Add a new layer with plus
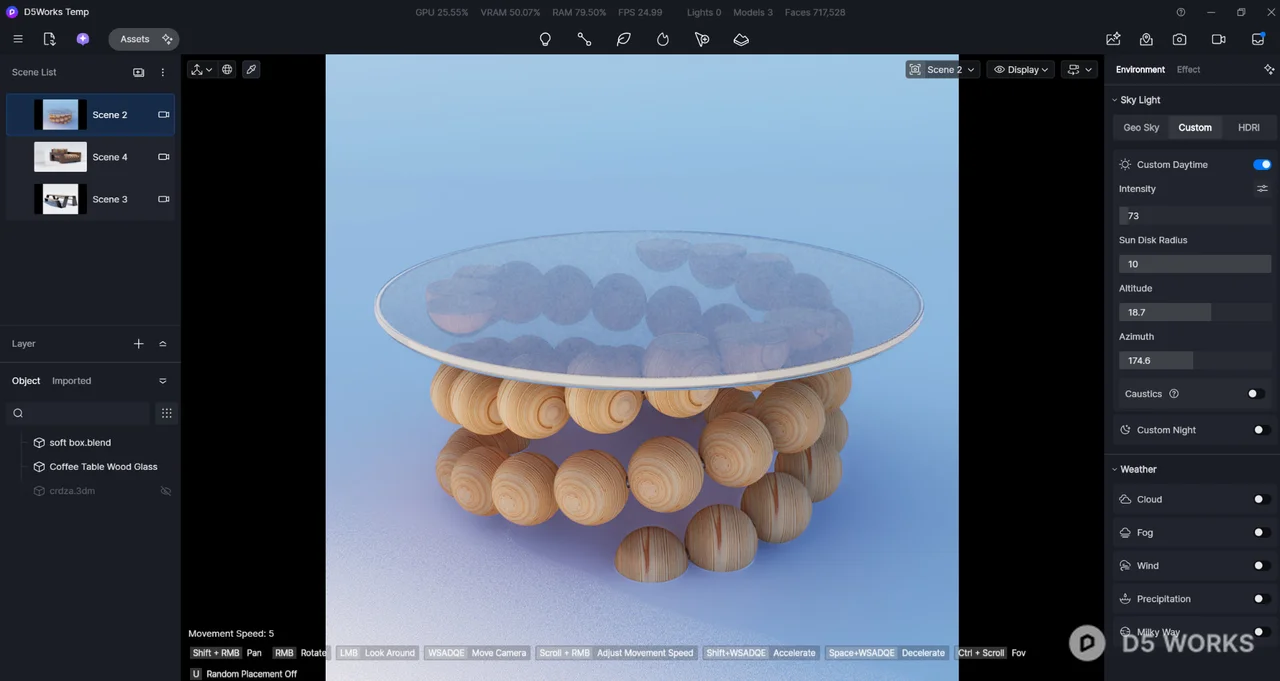 (139, 344)
